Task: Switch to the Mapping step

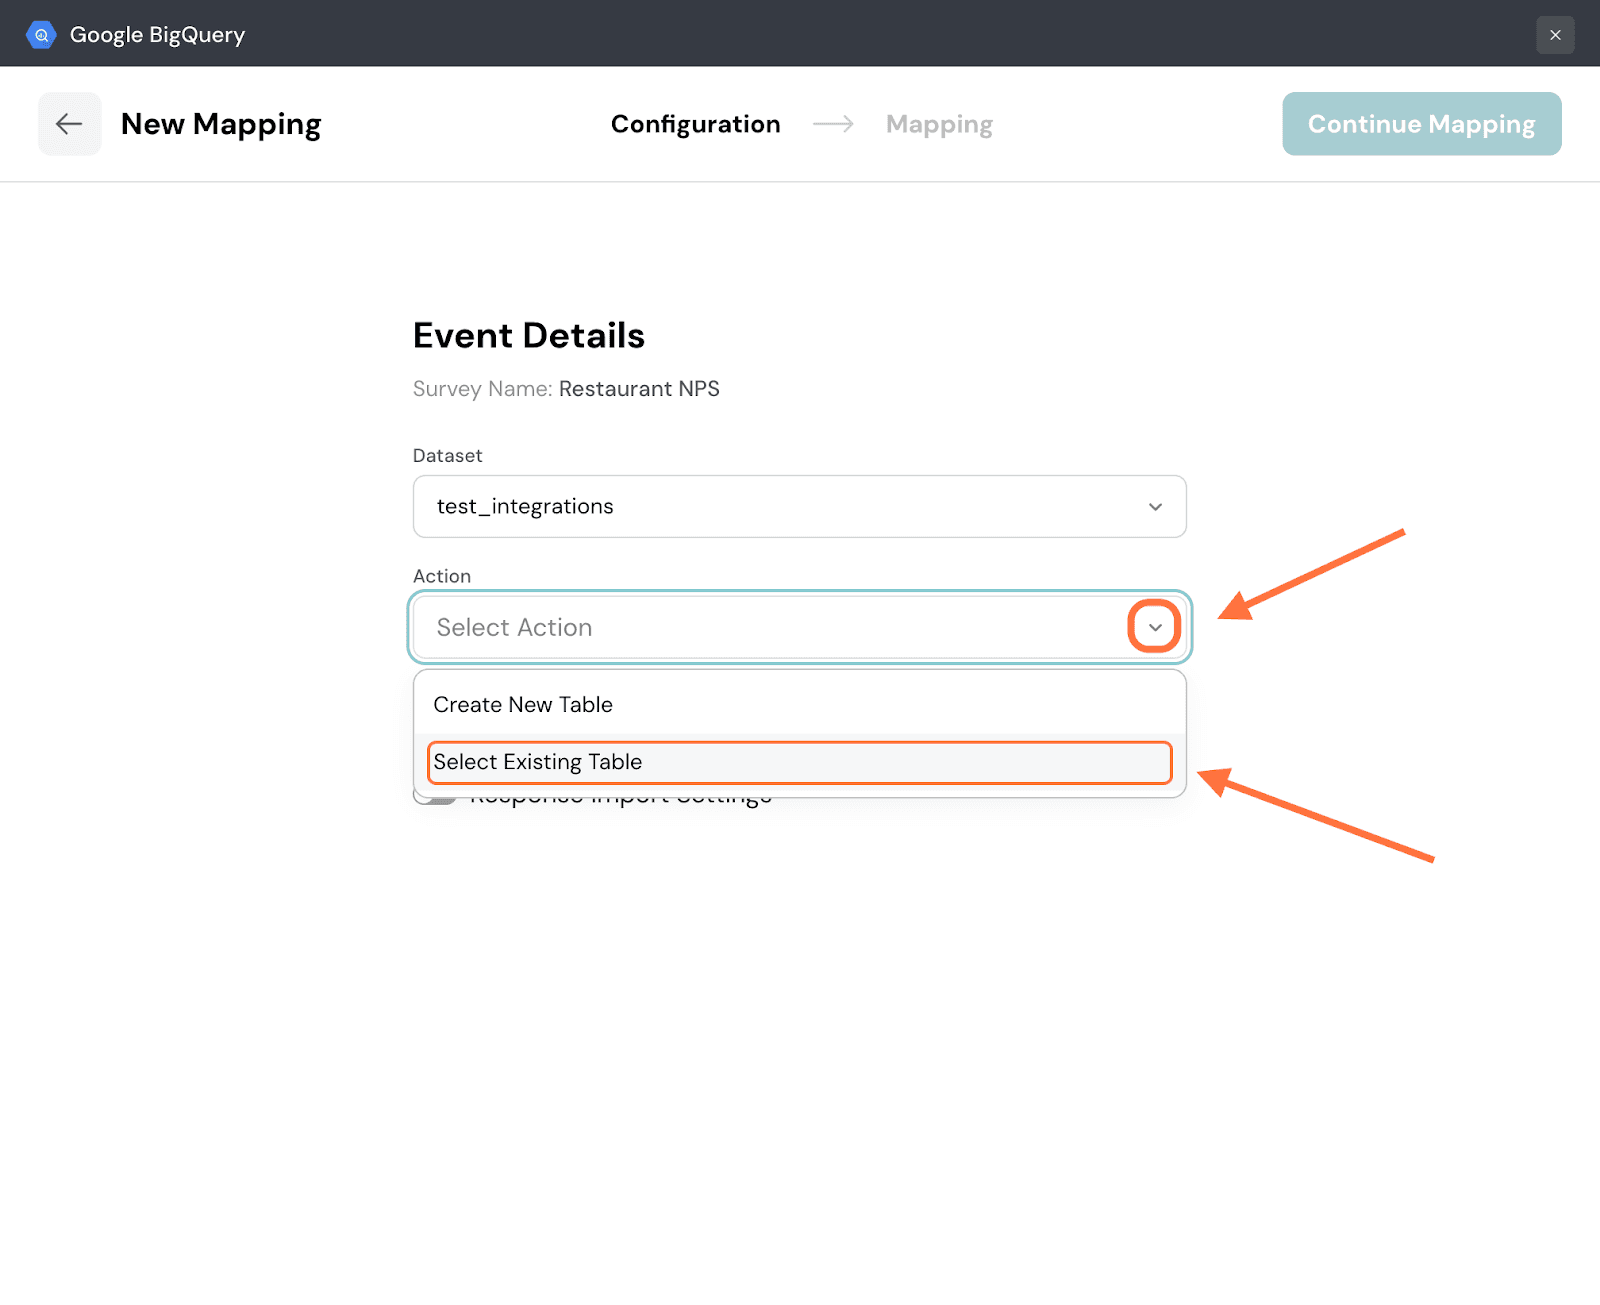Action: pos(938,124)
